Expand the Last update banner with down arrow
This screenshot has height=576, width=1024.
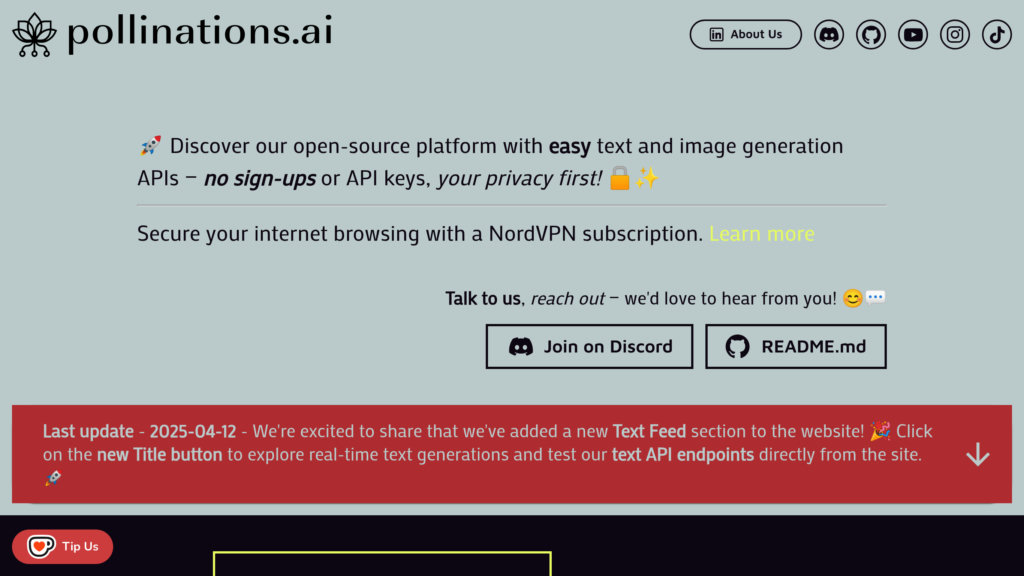(977, 455)
